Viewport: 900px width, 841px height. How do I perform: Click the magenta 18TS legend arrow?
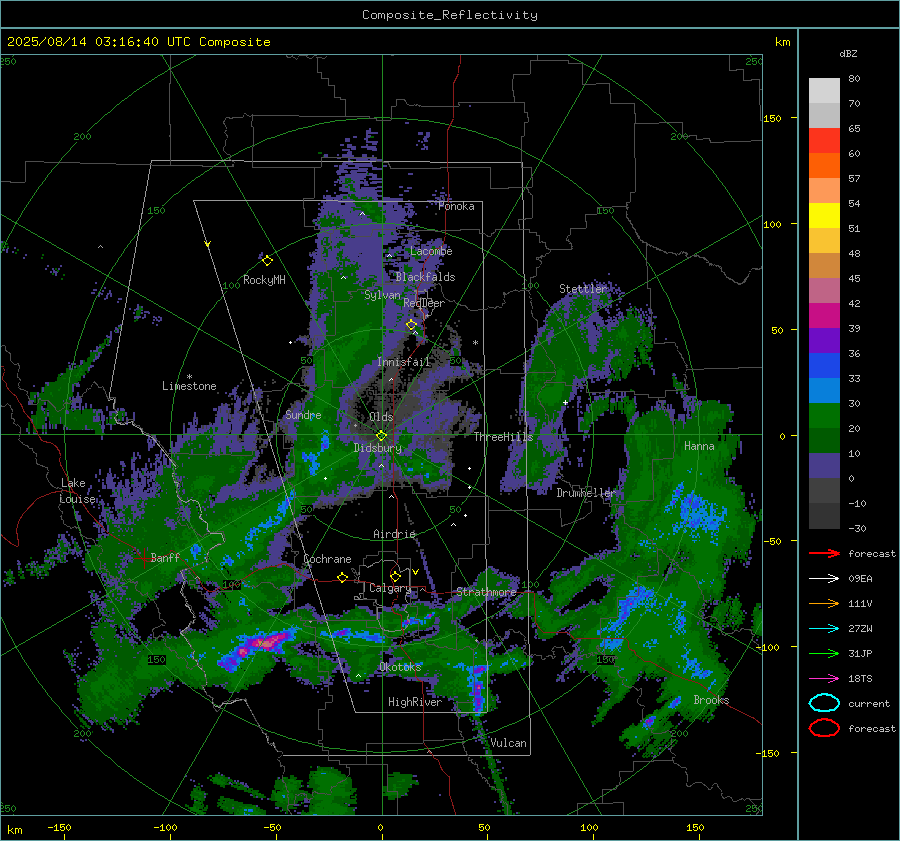point(824,679)
